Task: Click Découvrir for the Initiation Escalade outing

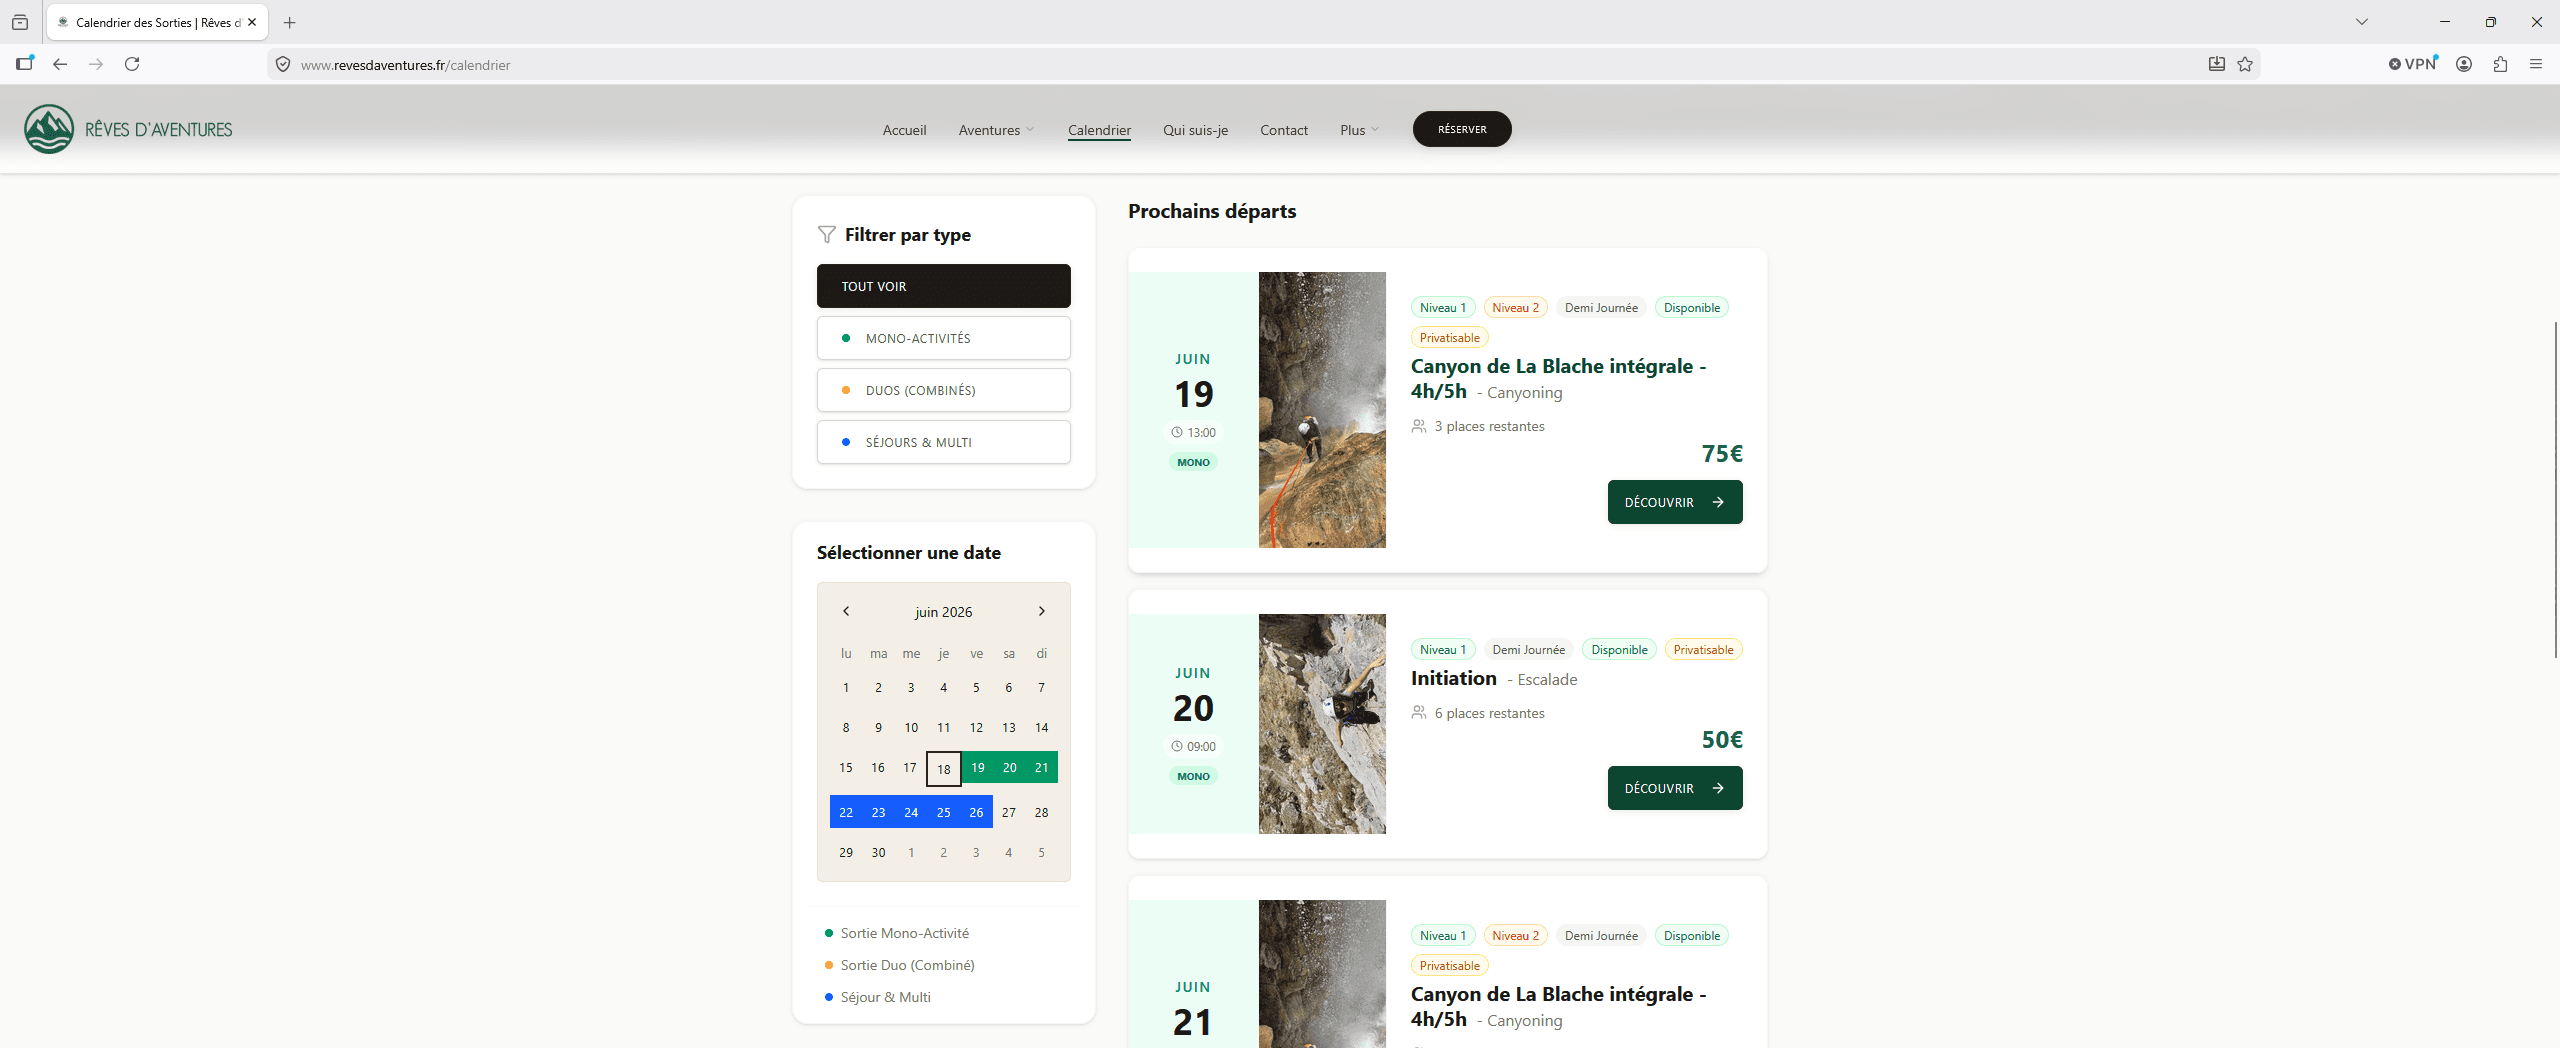Action: tap(1675, 788)
